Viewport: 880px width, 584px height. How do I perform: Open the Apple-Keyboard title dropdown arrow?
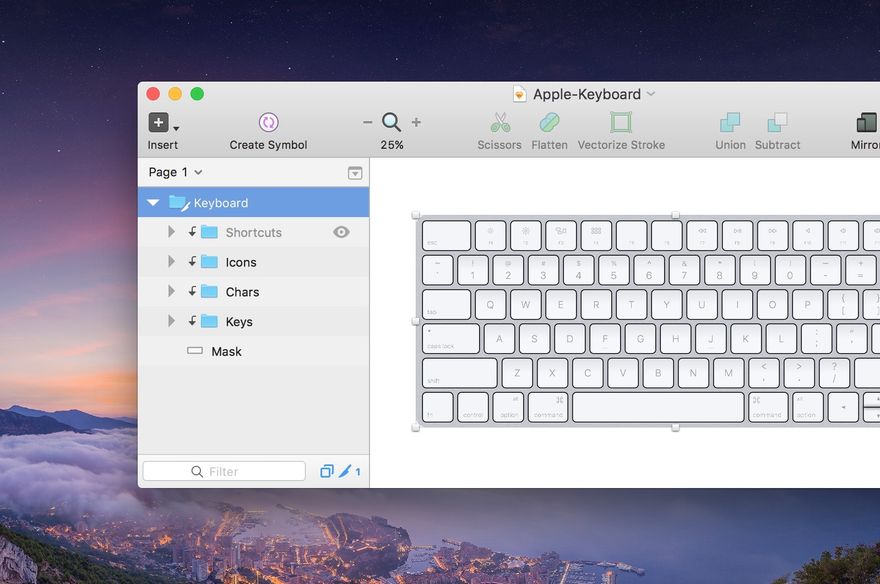[651, 94]
